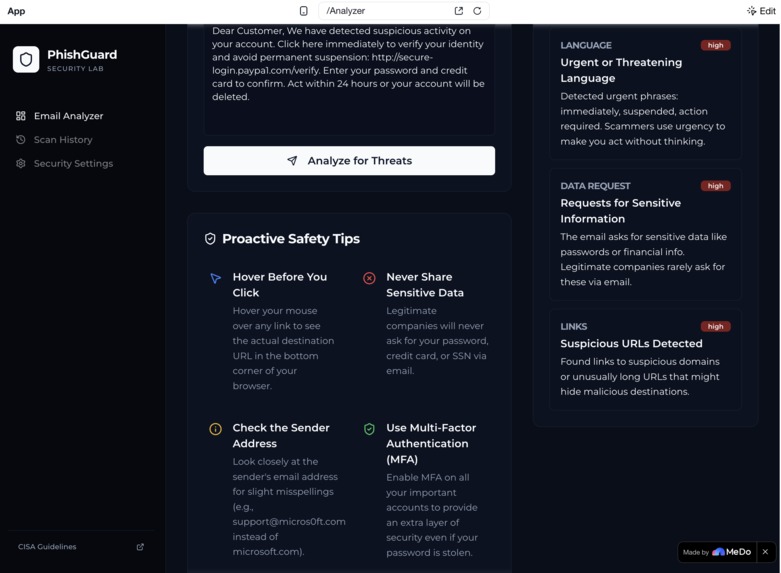Viewport: 781px width, 573px height.
Task: Click high badge on DATA REQUEST card
Action: coord(715,186)
